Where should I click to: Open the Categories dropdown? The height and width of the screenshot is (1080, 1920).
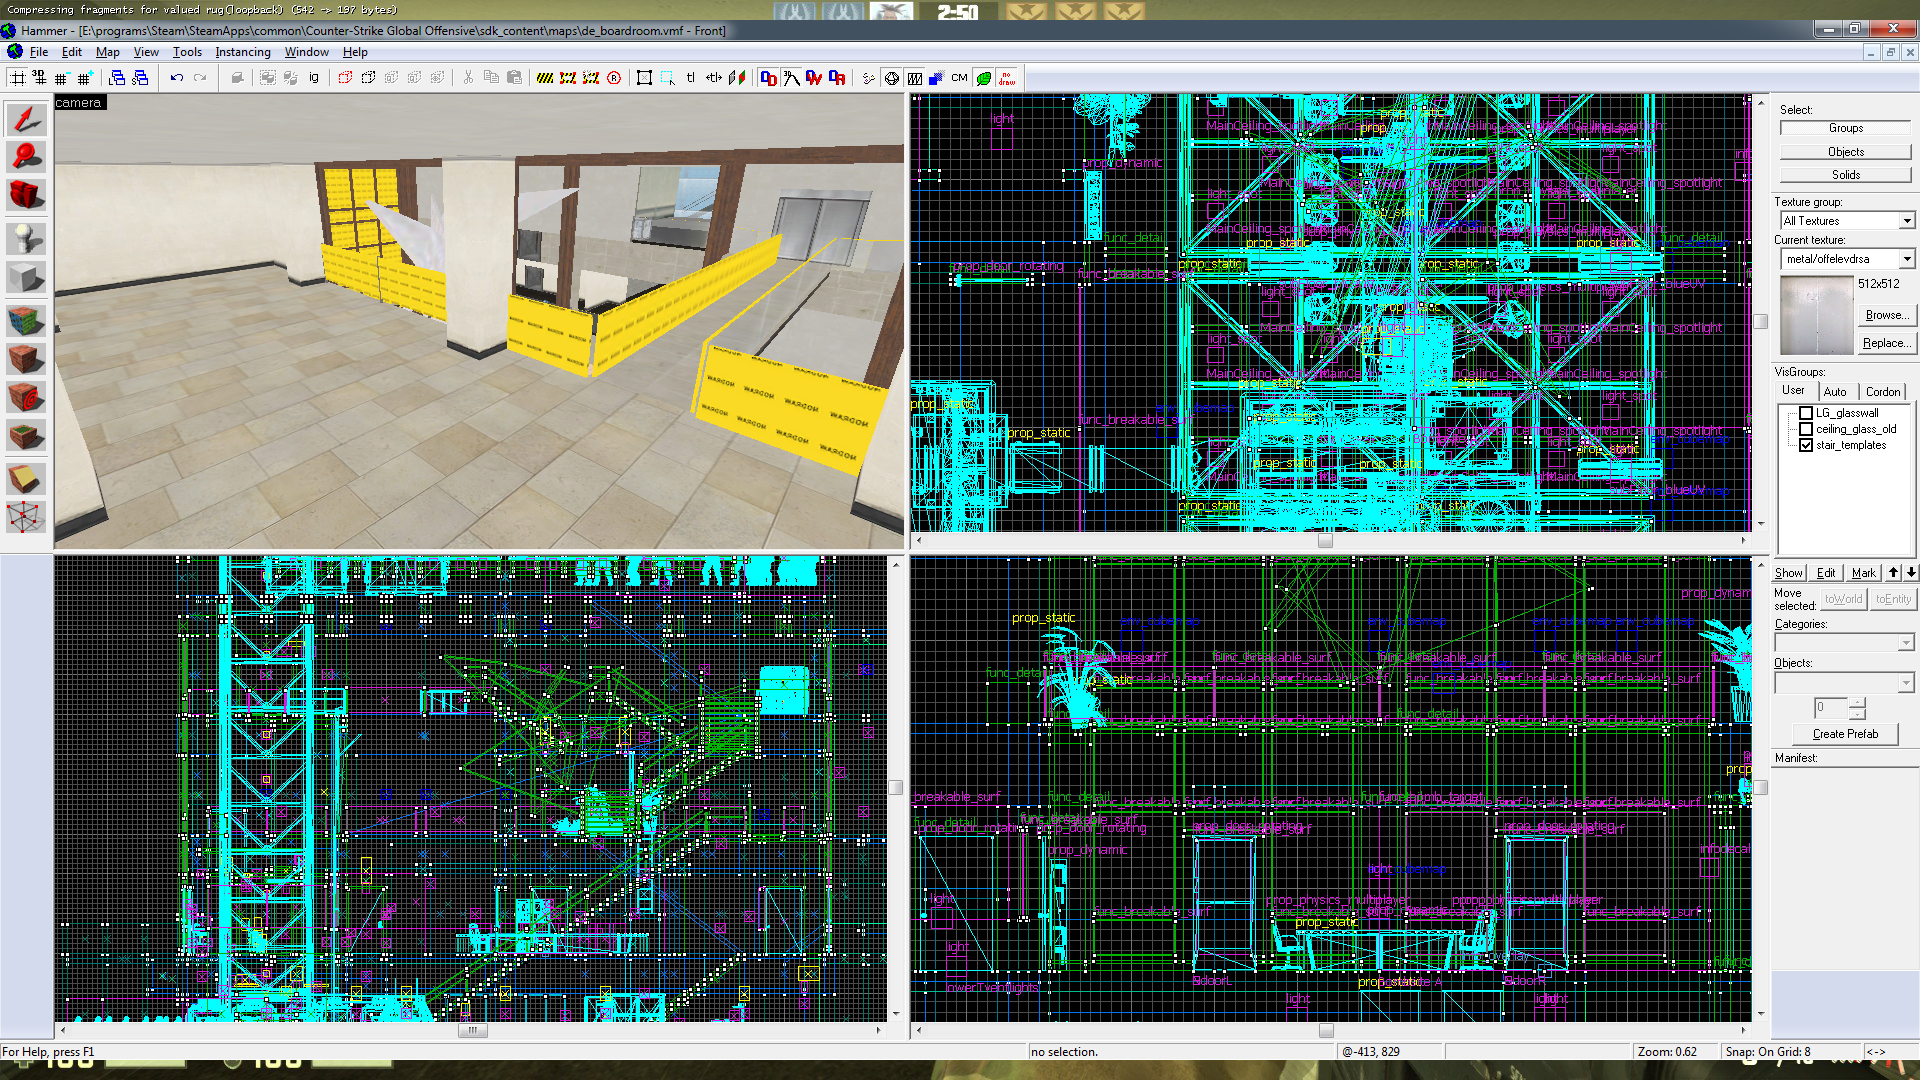coord(1906,643)
